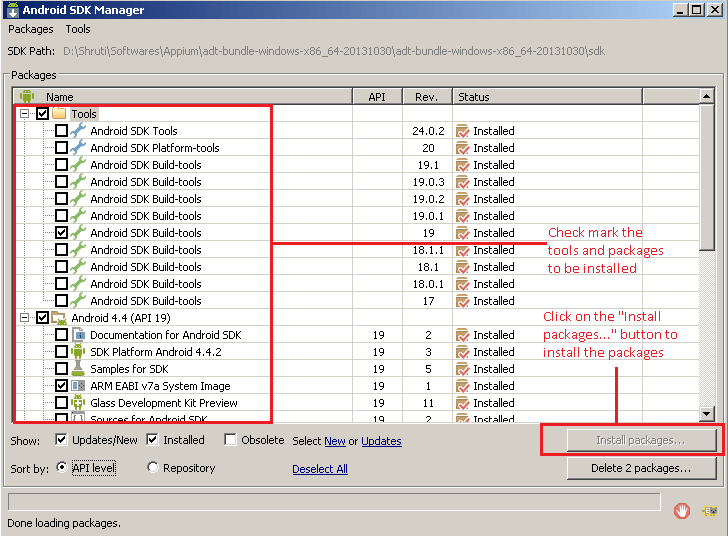This screenshot has height=536, width=728.
Task: Click Documentation for Android SDK icon
Action: tap(79, 335)
